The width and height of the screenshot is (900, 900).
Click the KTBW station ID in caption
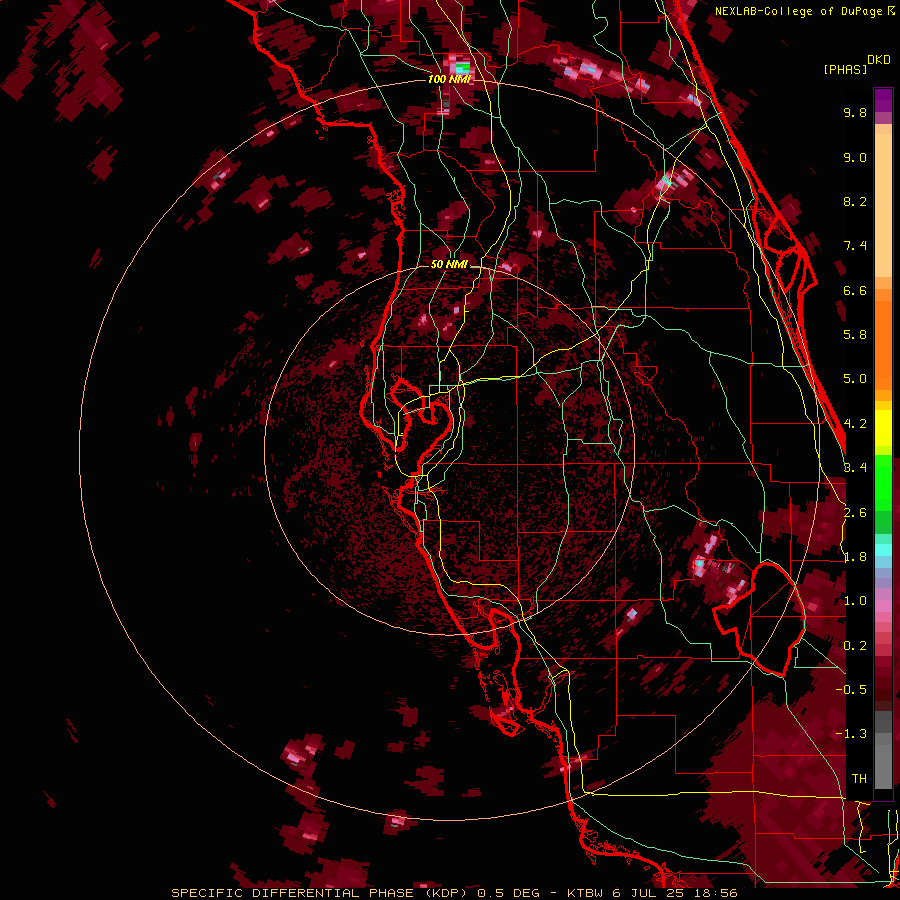[585, 893]
